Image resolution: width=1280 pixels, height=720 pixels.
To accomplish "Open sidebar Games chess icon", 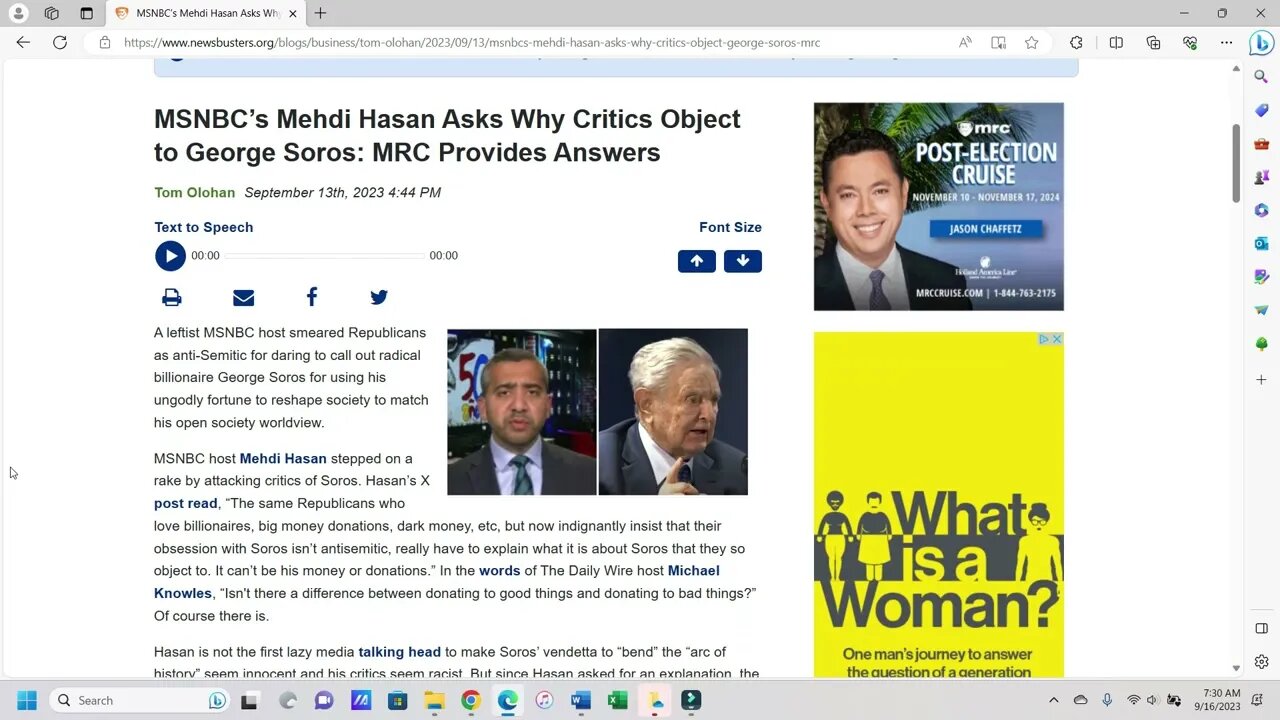I will coord(1261,177).
